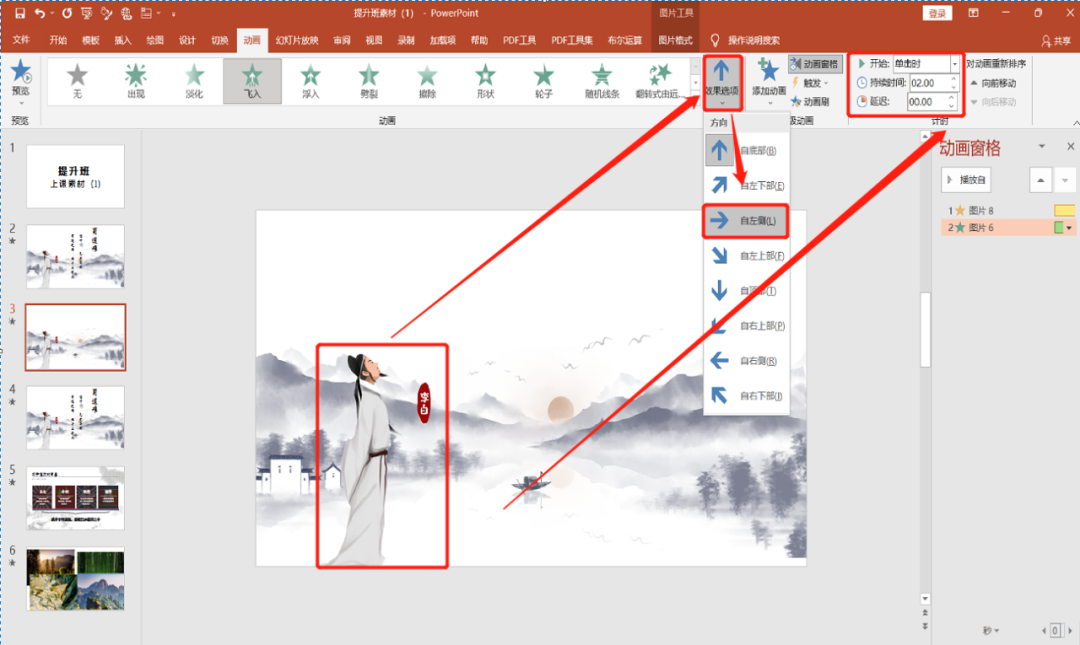
Task: Select the 轮子 wheel animation
Action: [x=543, y=81]
